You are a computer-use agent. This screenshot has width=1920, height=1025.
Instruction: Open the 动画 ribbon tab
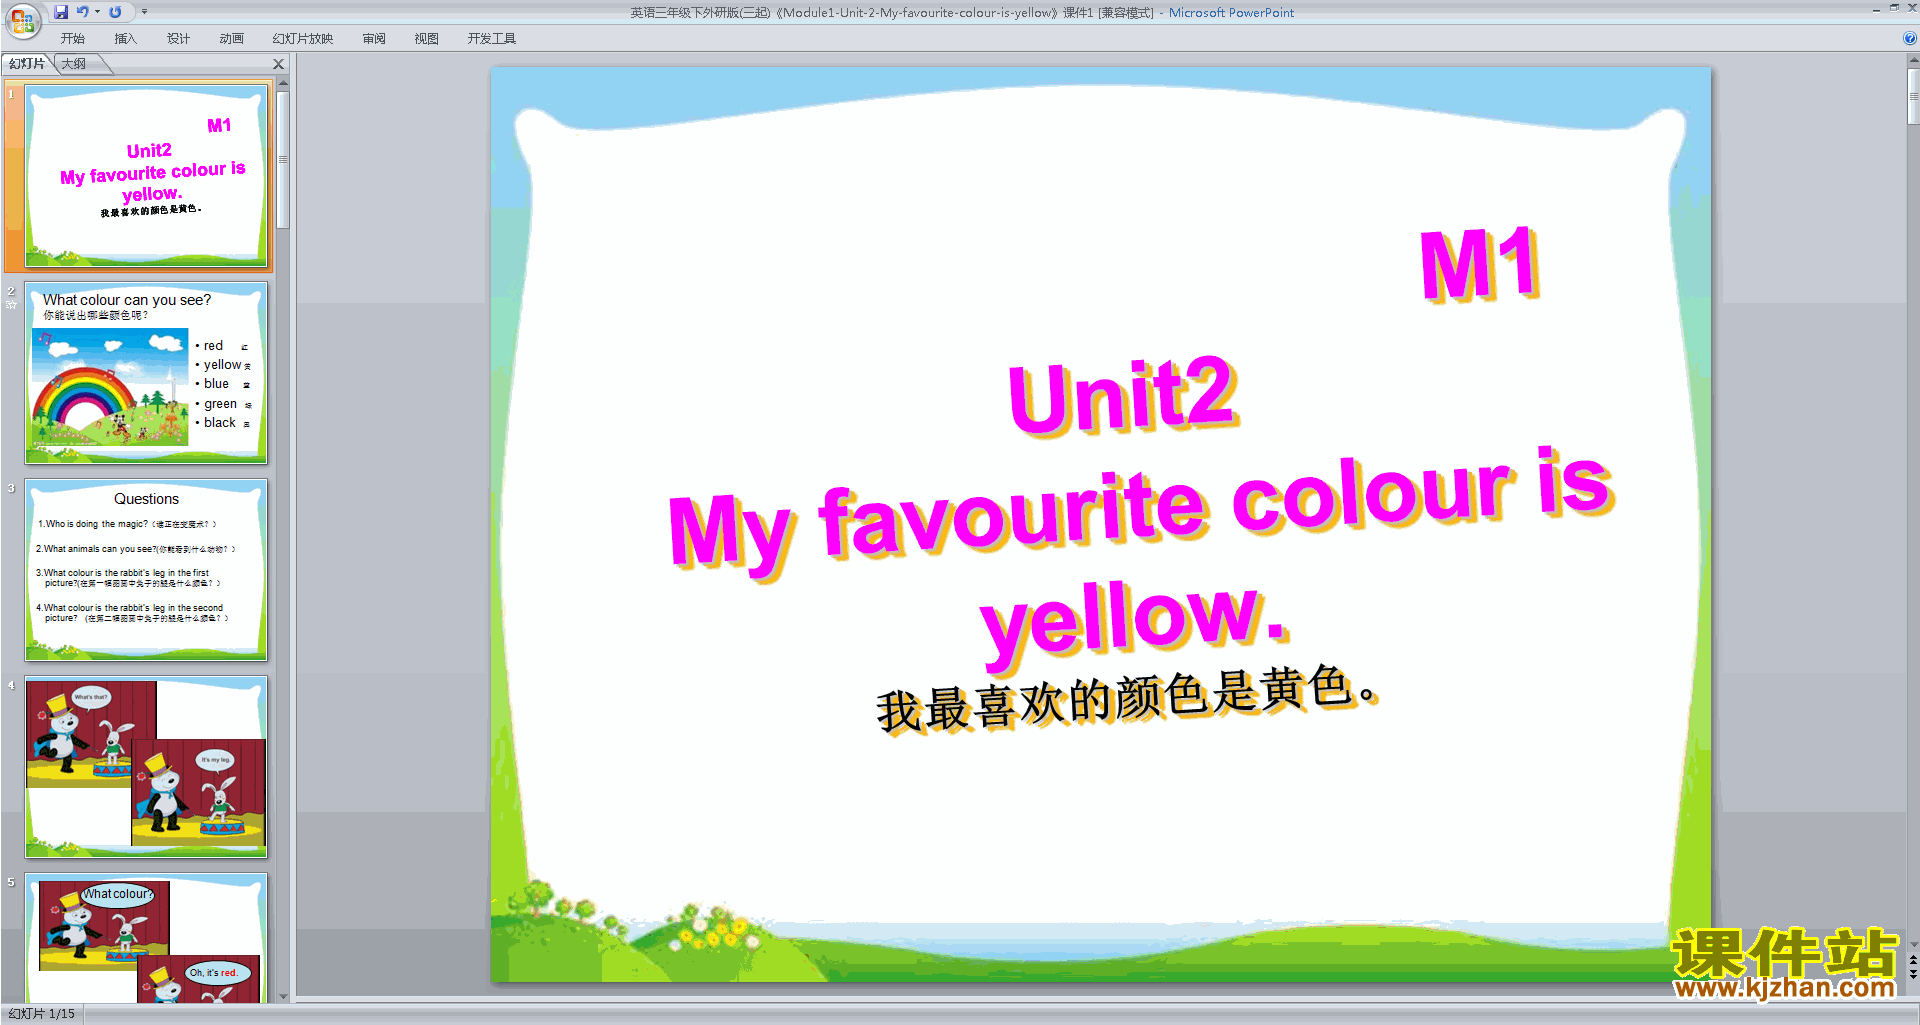[231, 39]
